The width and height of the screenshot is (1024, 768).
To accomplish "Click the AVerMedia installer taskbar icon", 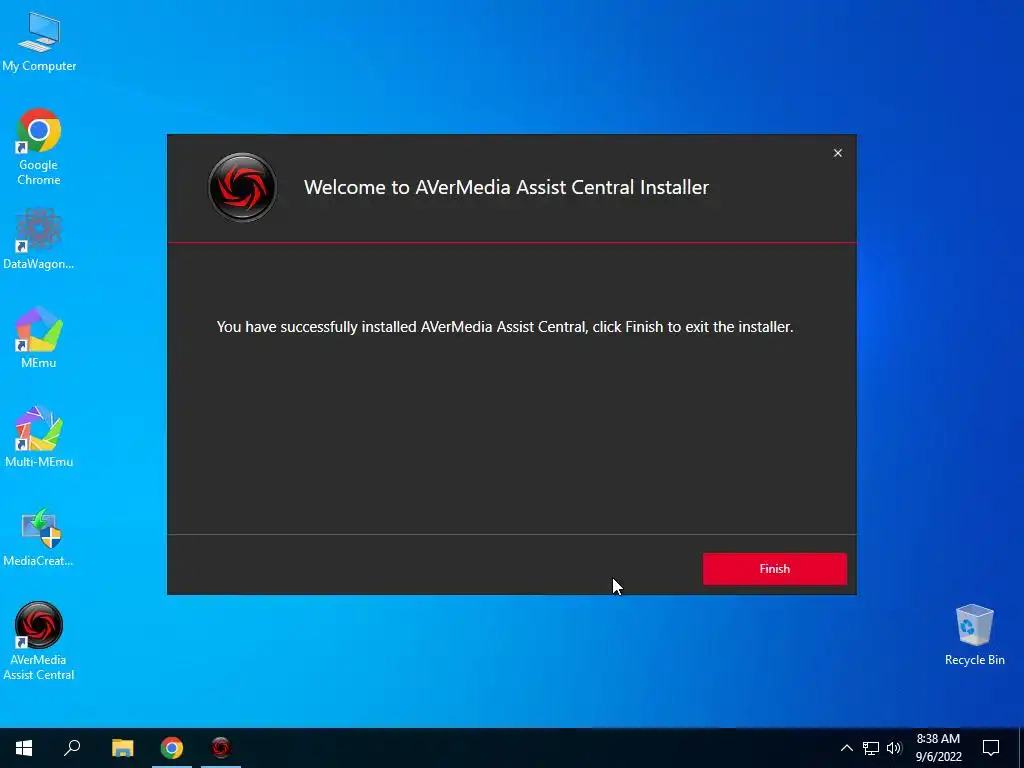I will (221, 748).
